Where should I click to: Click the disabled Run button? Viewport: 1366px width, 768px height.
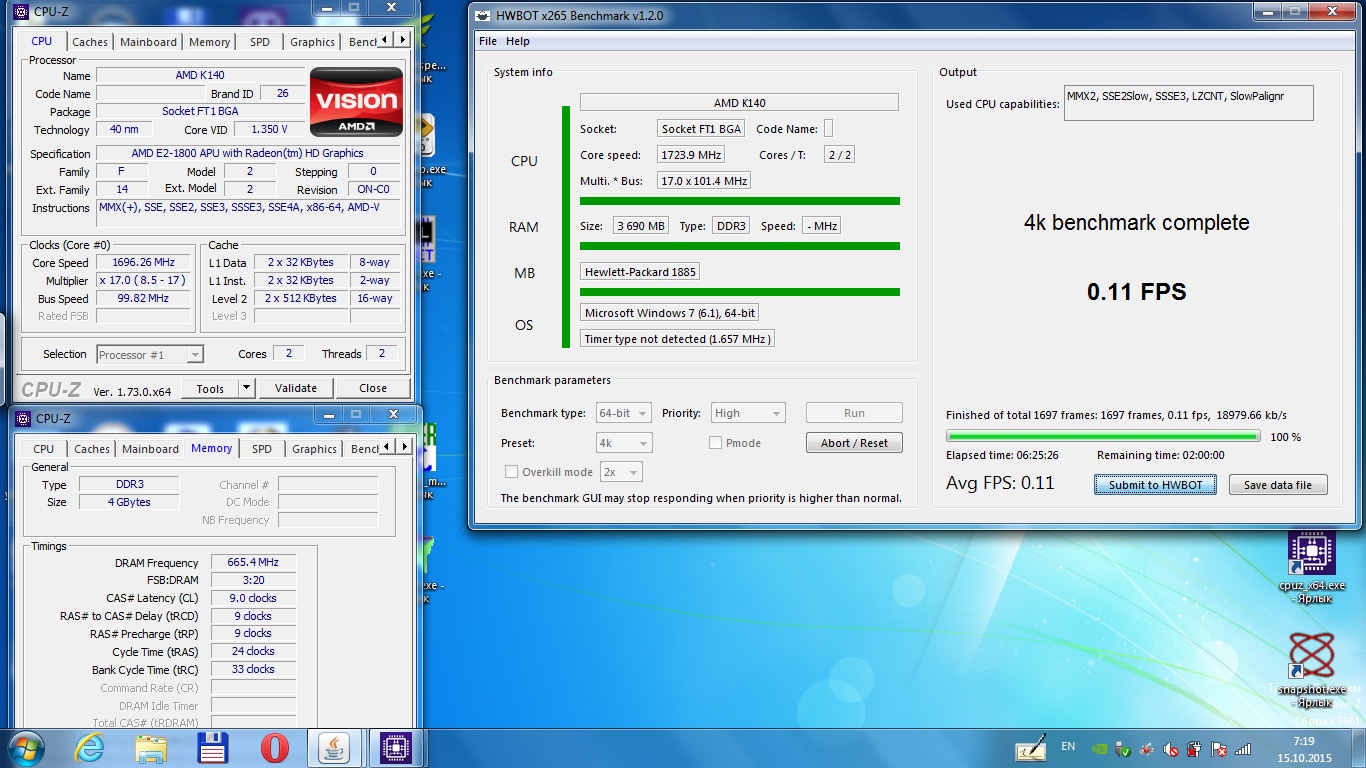pyautogui.click(x=854, y=413)
